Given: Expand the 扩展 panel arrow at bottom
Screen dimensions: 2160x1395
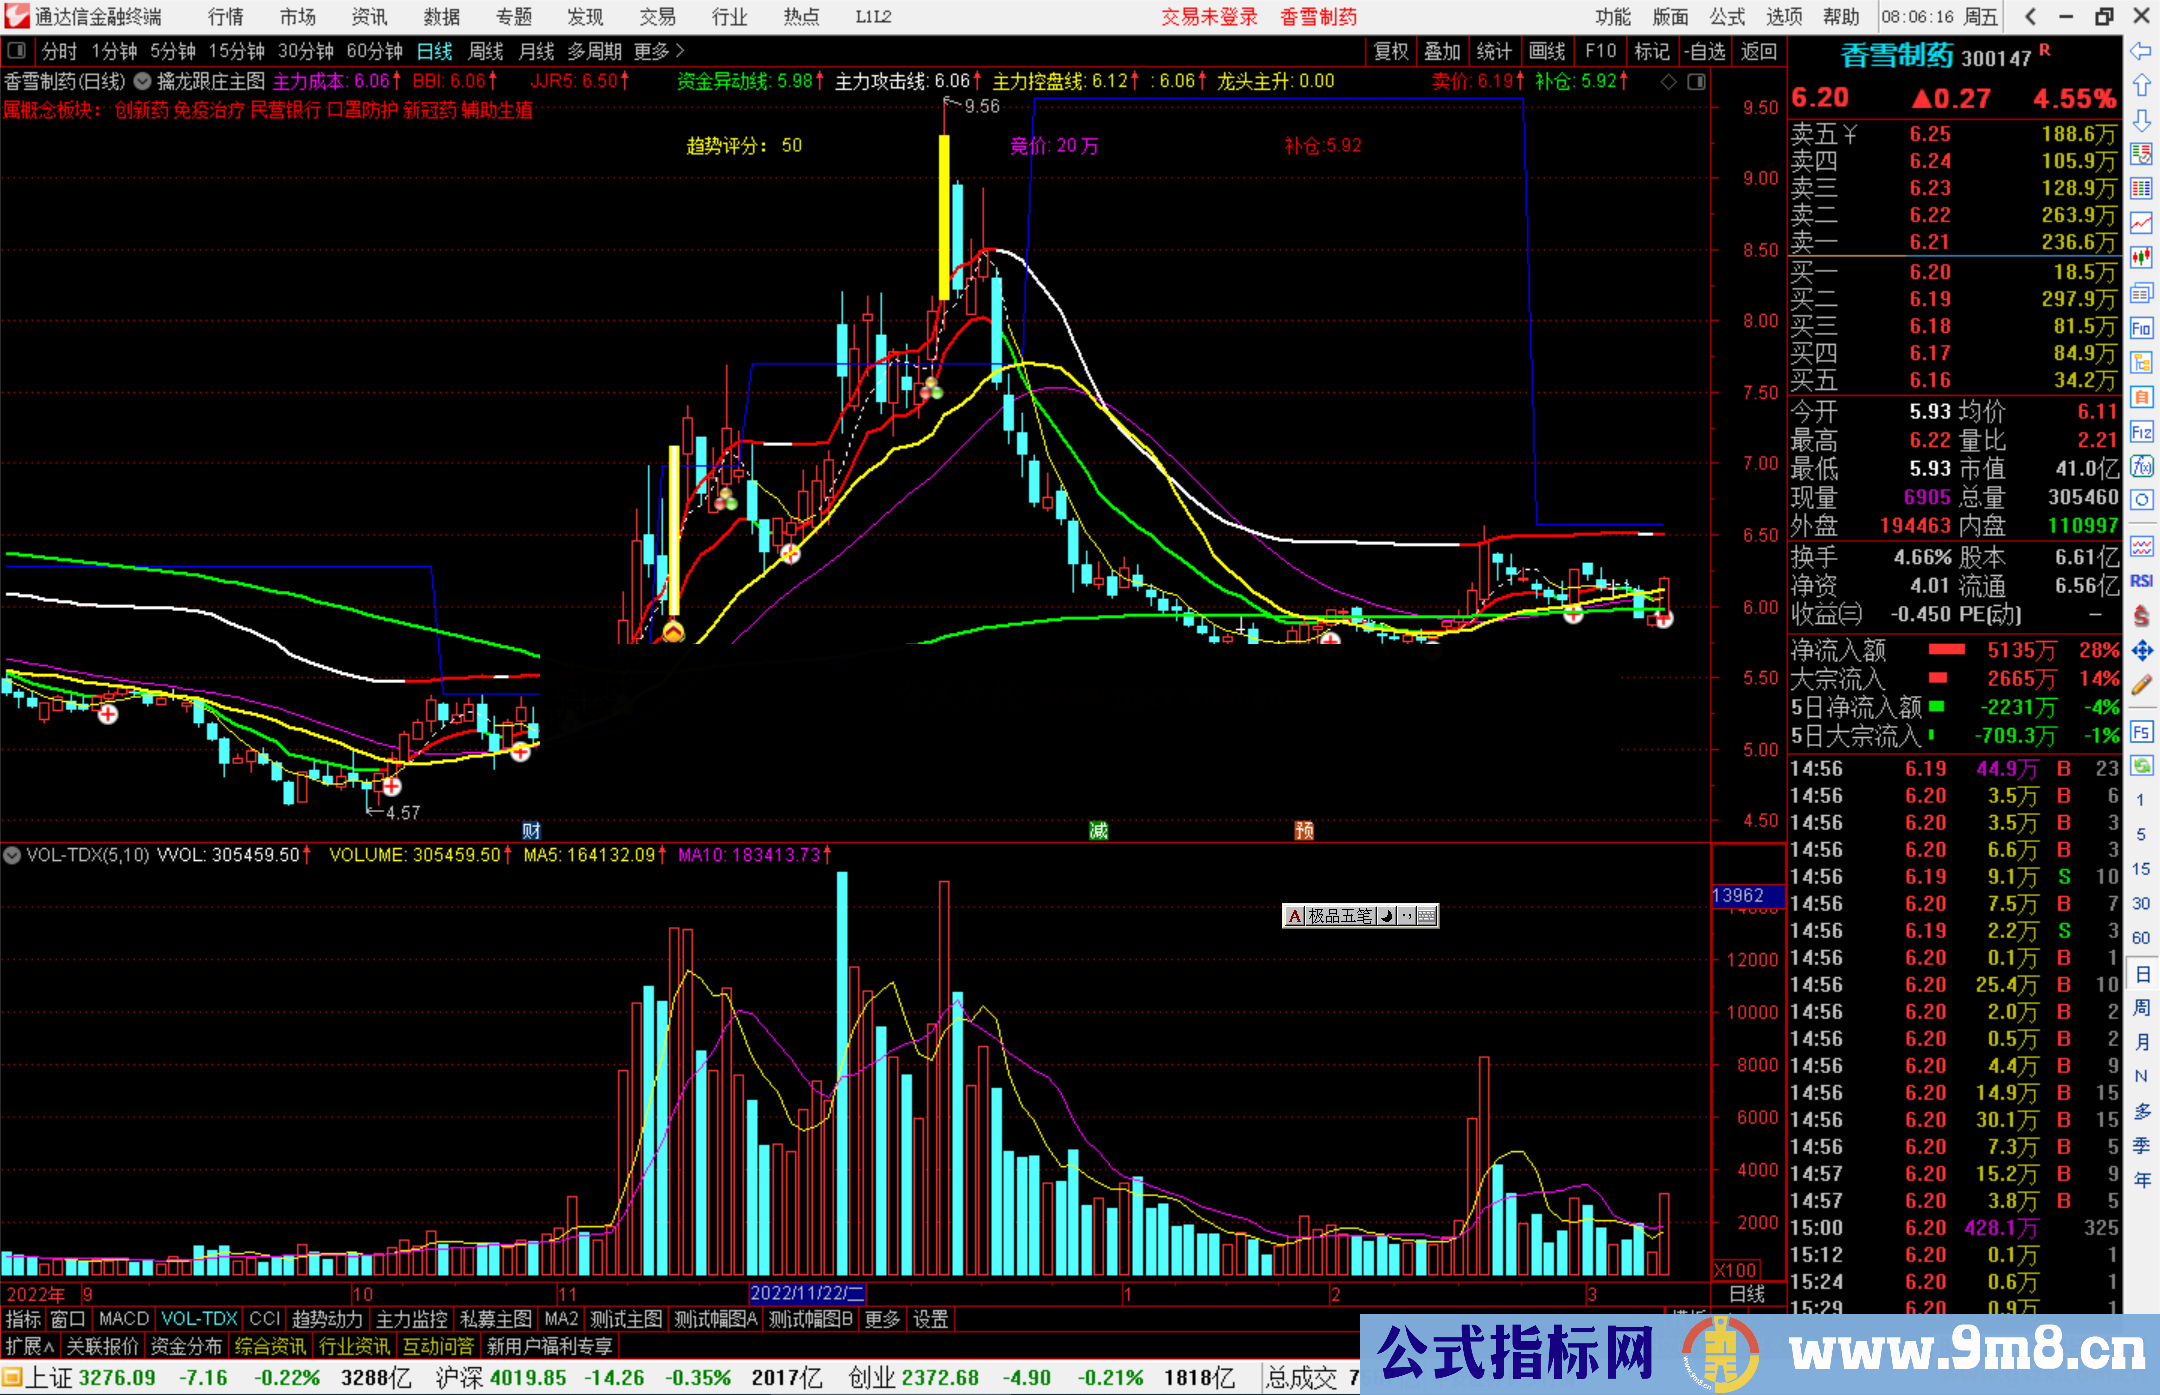Looking at the screenshot, I should [x=30, y=1346].
